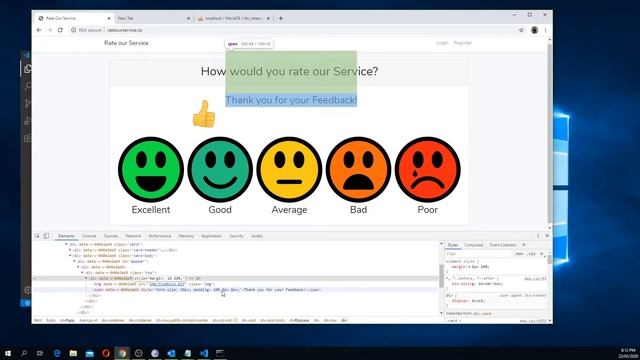
Task: Click the Register link in navbar
Action: [x=462, y=43]
